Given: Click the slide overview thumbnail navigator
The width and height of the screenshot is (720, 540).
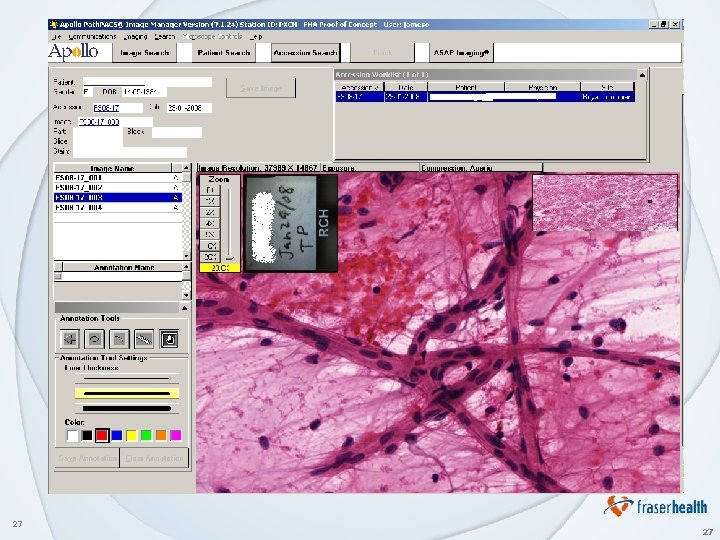Looking at the screenshot, I should click(x=605, y=202).
